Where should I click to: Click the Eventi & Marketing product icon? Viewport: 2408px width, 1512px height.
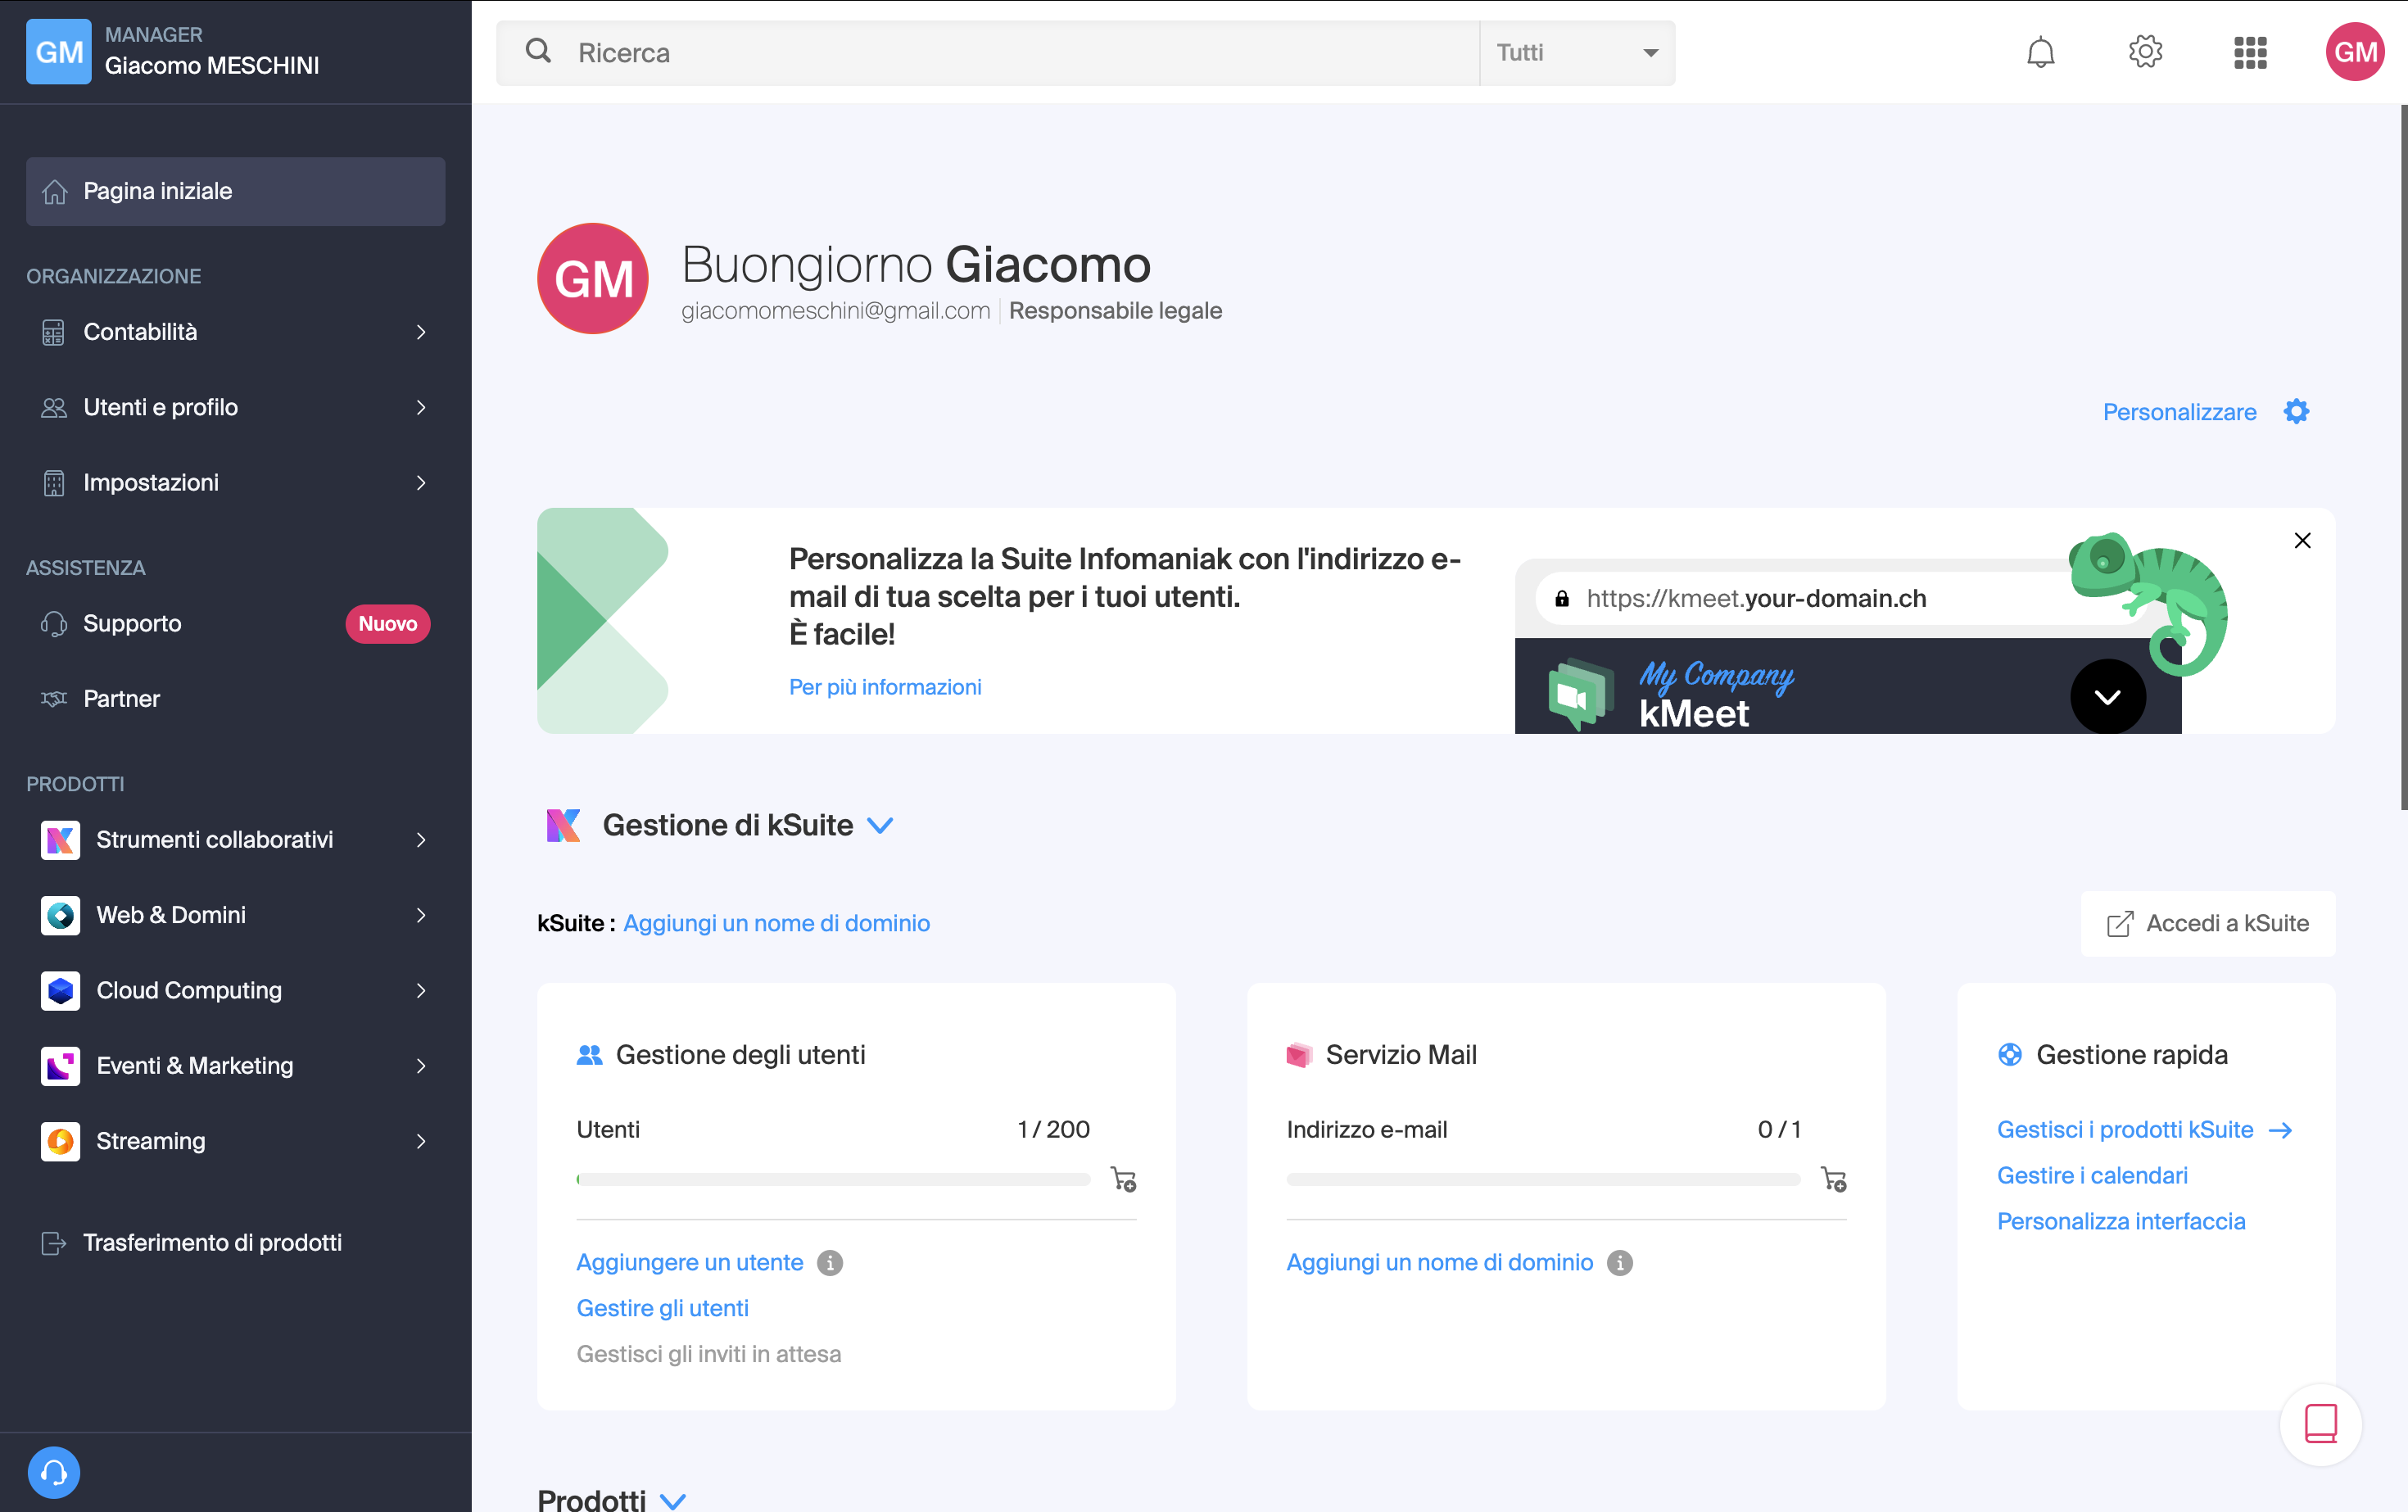(60, 1066)
